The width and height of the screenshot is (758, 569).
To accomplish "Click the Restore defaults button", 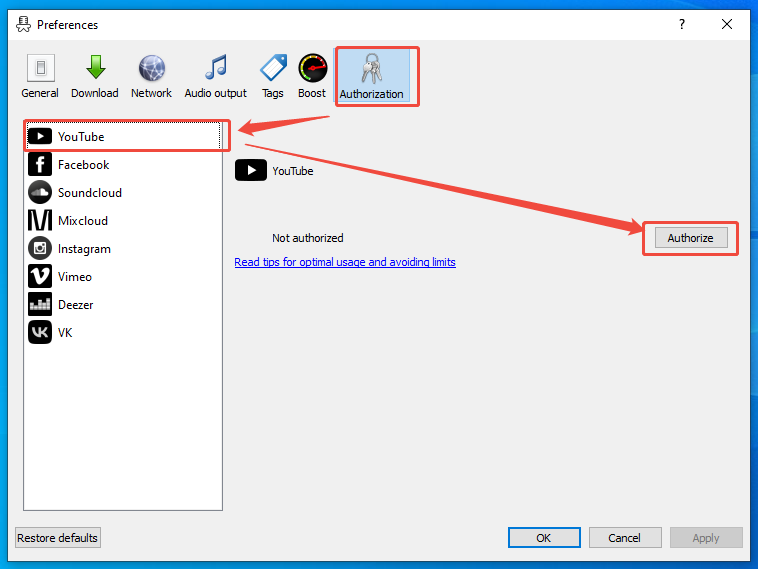I will (x=58, y=538).
